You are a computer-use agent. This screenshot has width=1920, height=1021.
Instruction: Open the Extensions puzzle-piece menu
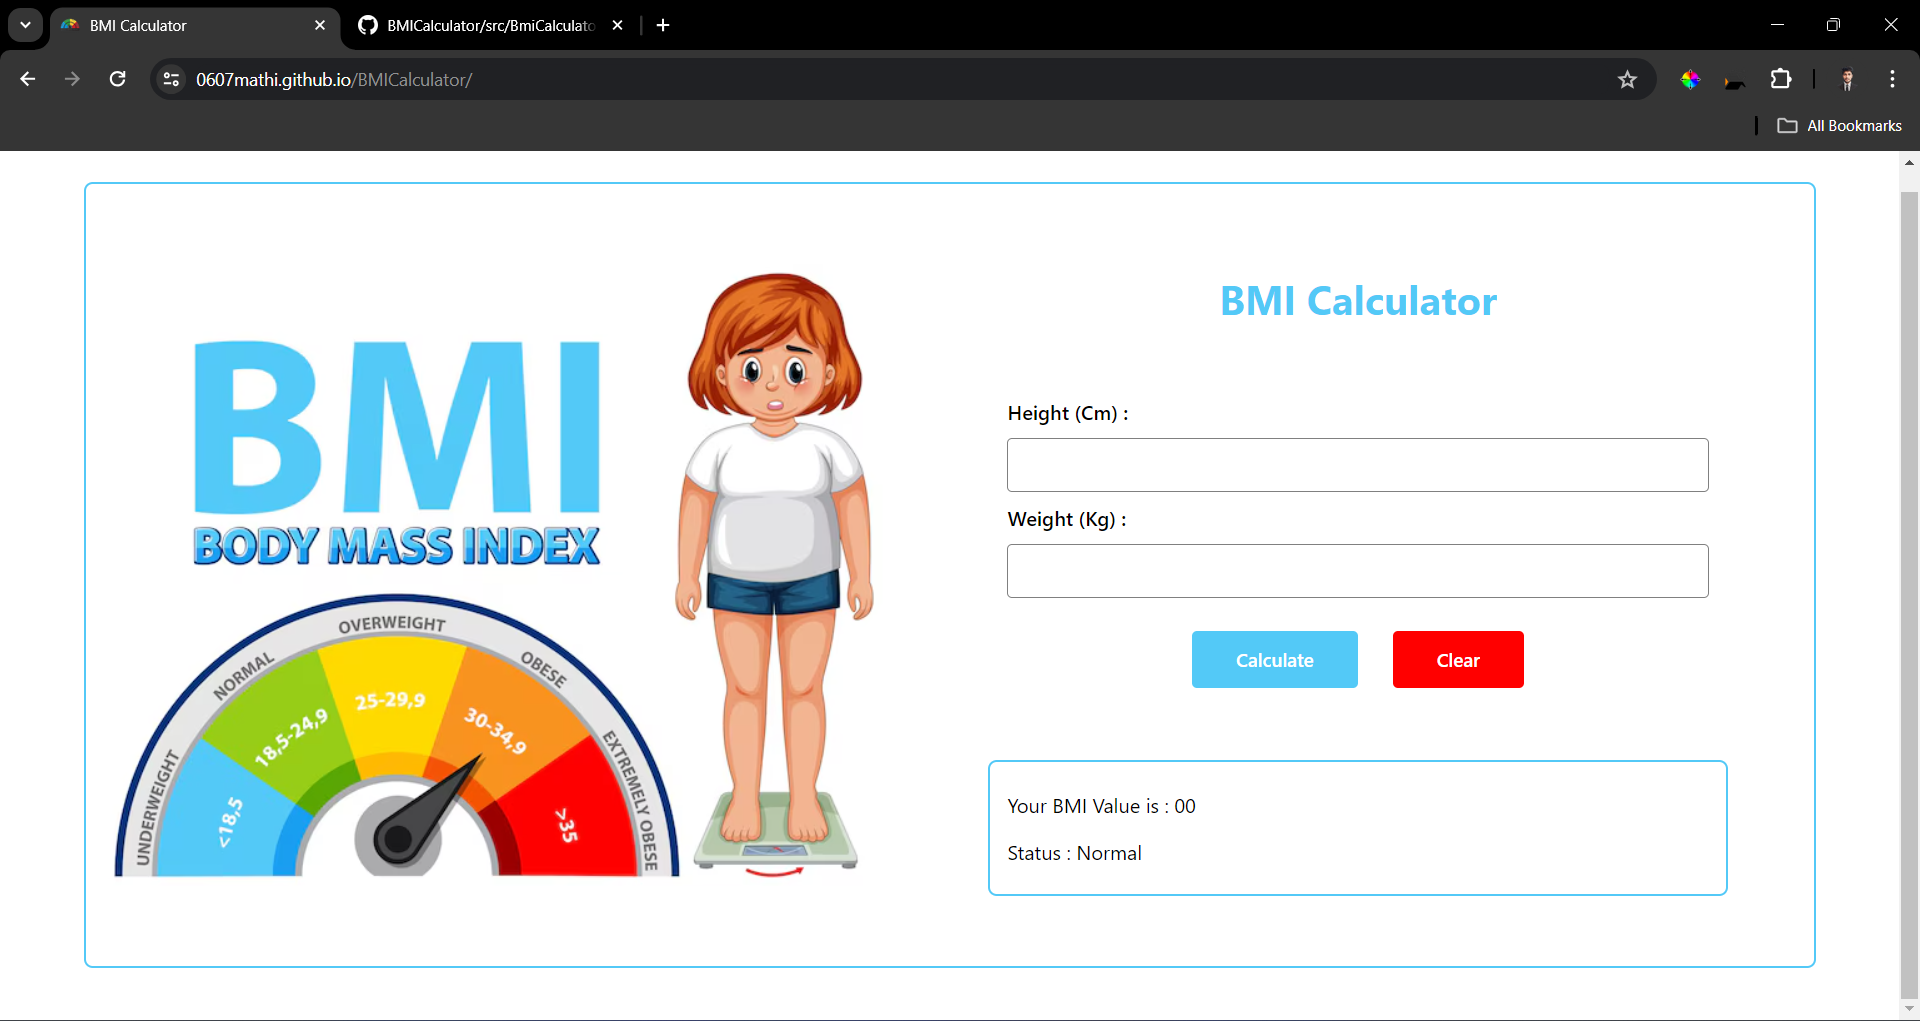(1781, 79)
